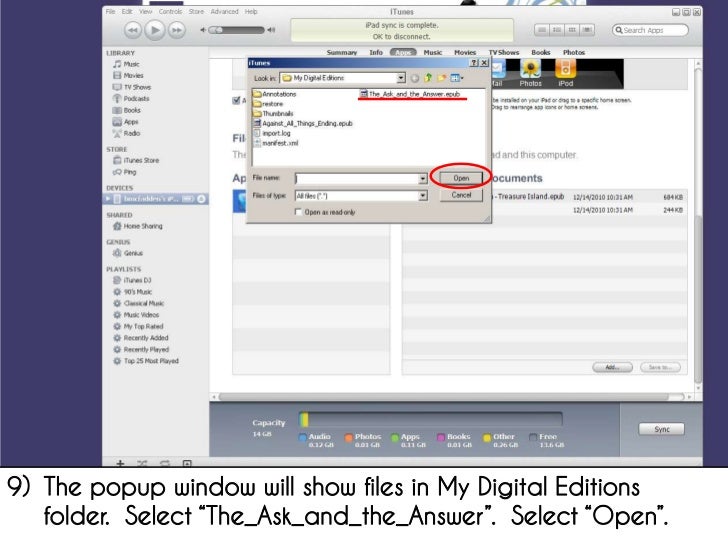Screen dimensions: 728x546
Task: Open the Advanced menu
Action: (x=224, y=12)
